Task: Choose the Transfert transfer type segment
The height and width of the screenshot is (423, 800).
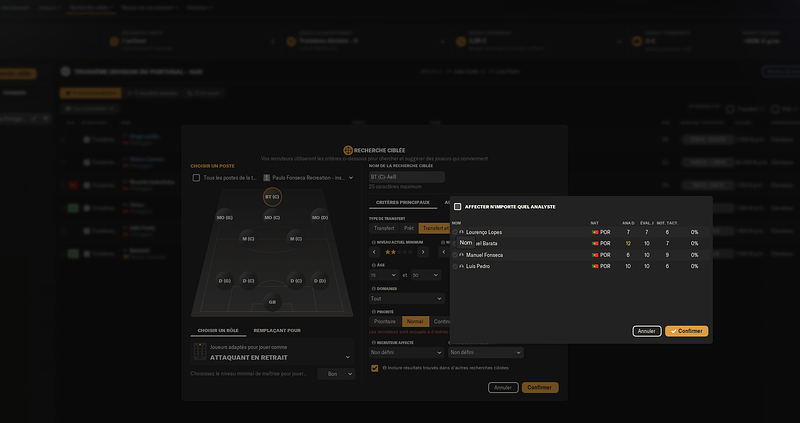Action: [384, 229]
